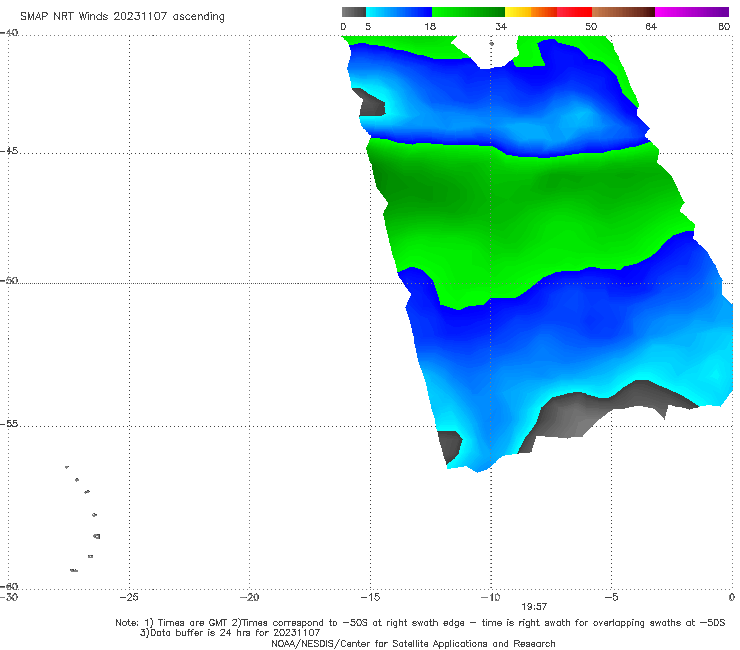Select the note '3)Data buffer is 24 hrs for 20231107'

click(x=230, y=633)
